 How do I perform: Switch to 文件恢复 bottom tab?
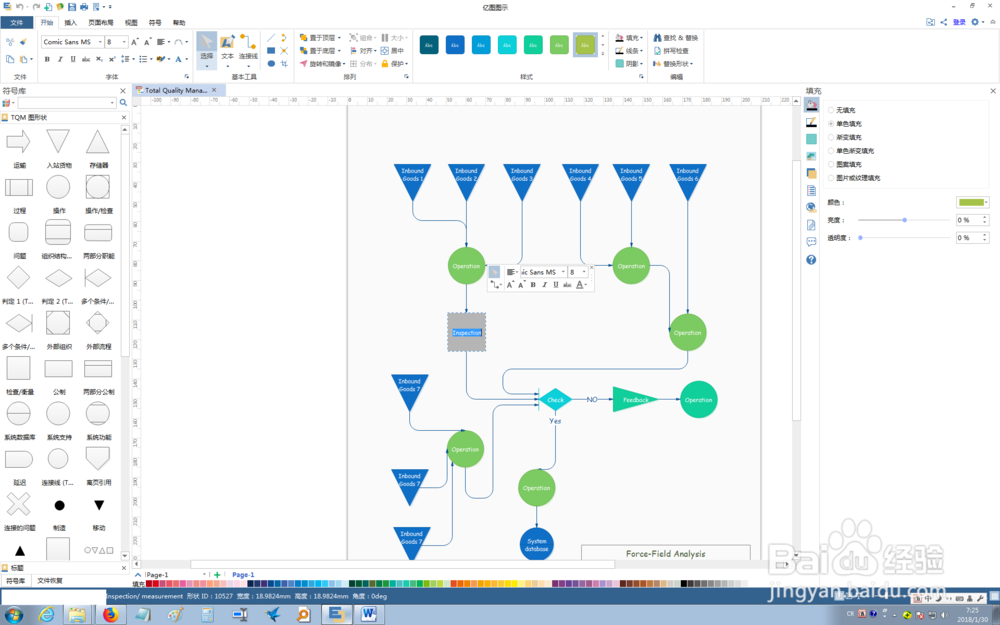tap(48, 581)
